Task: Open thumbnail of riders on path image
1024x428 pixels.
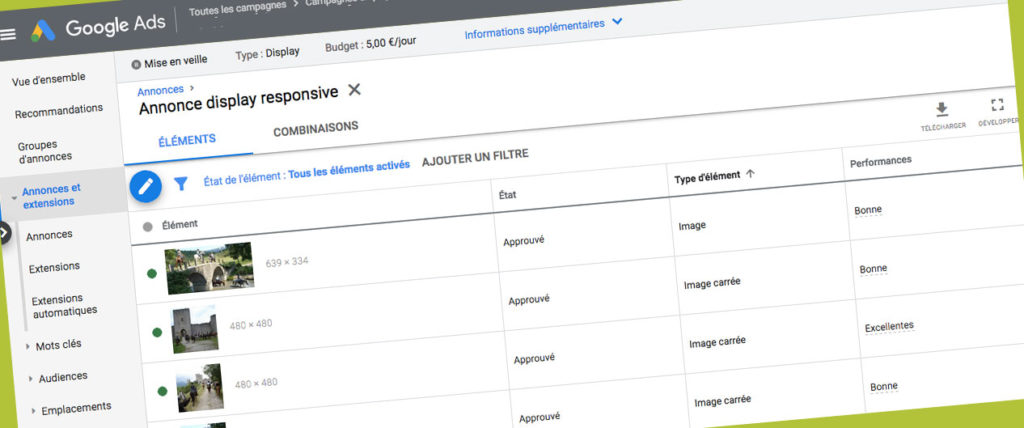Action: coord(200,388)
